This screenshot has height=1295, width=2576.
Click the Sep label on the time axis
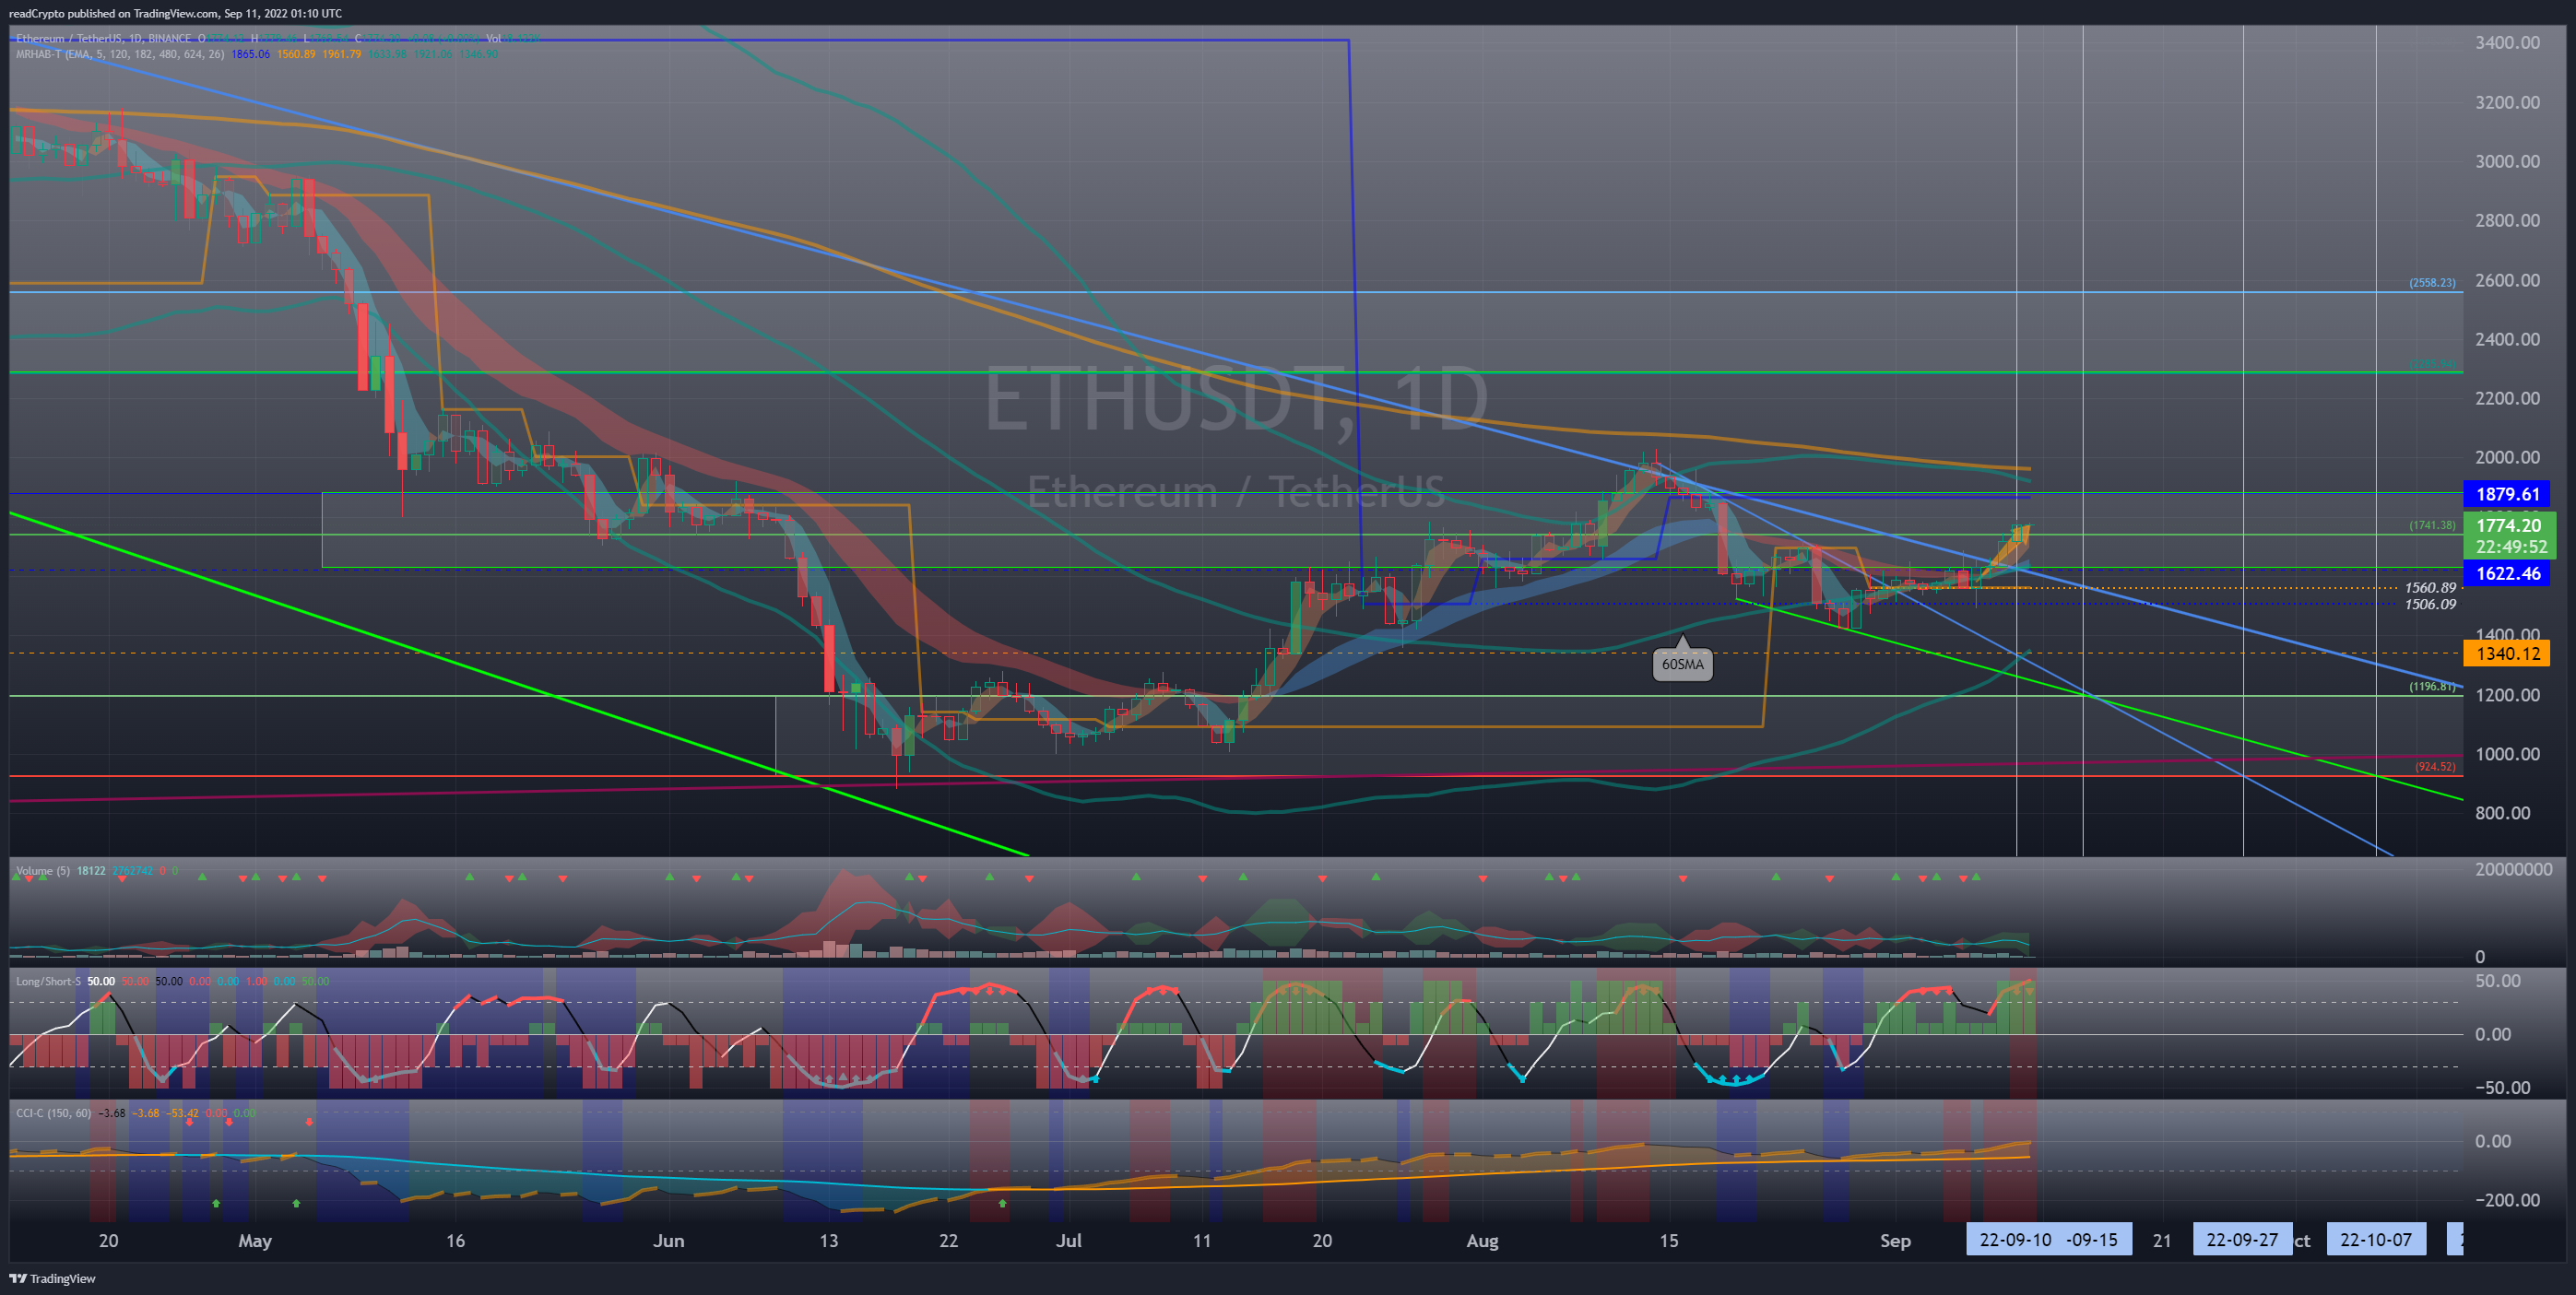pos(1895,1241)
